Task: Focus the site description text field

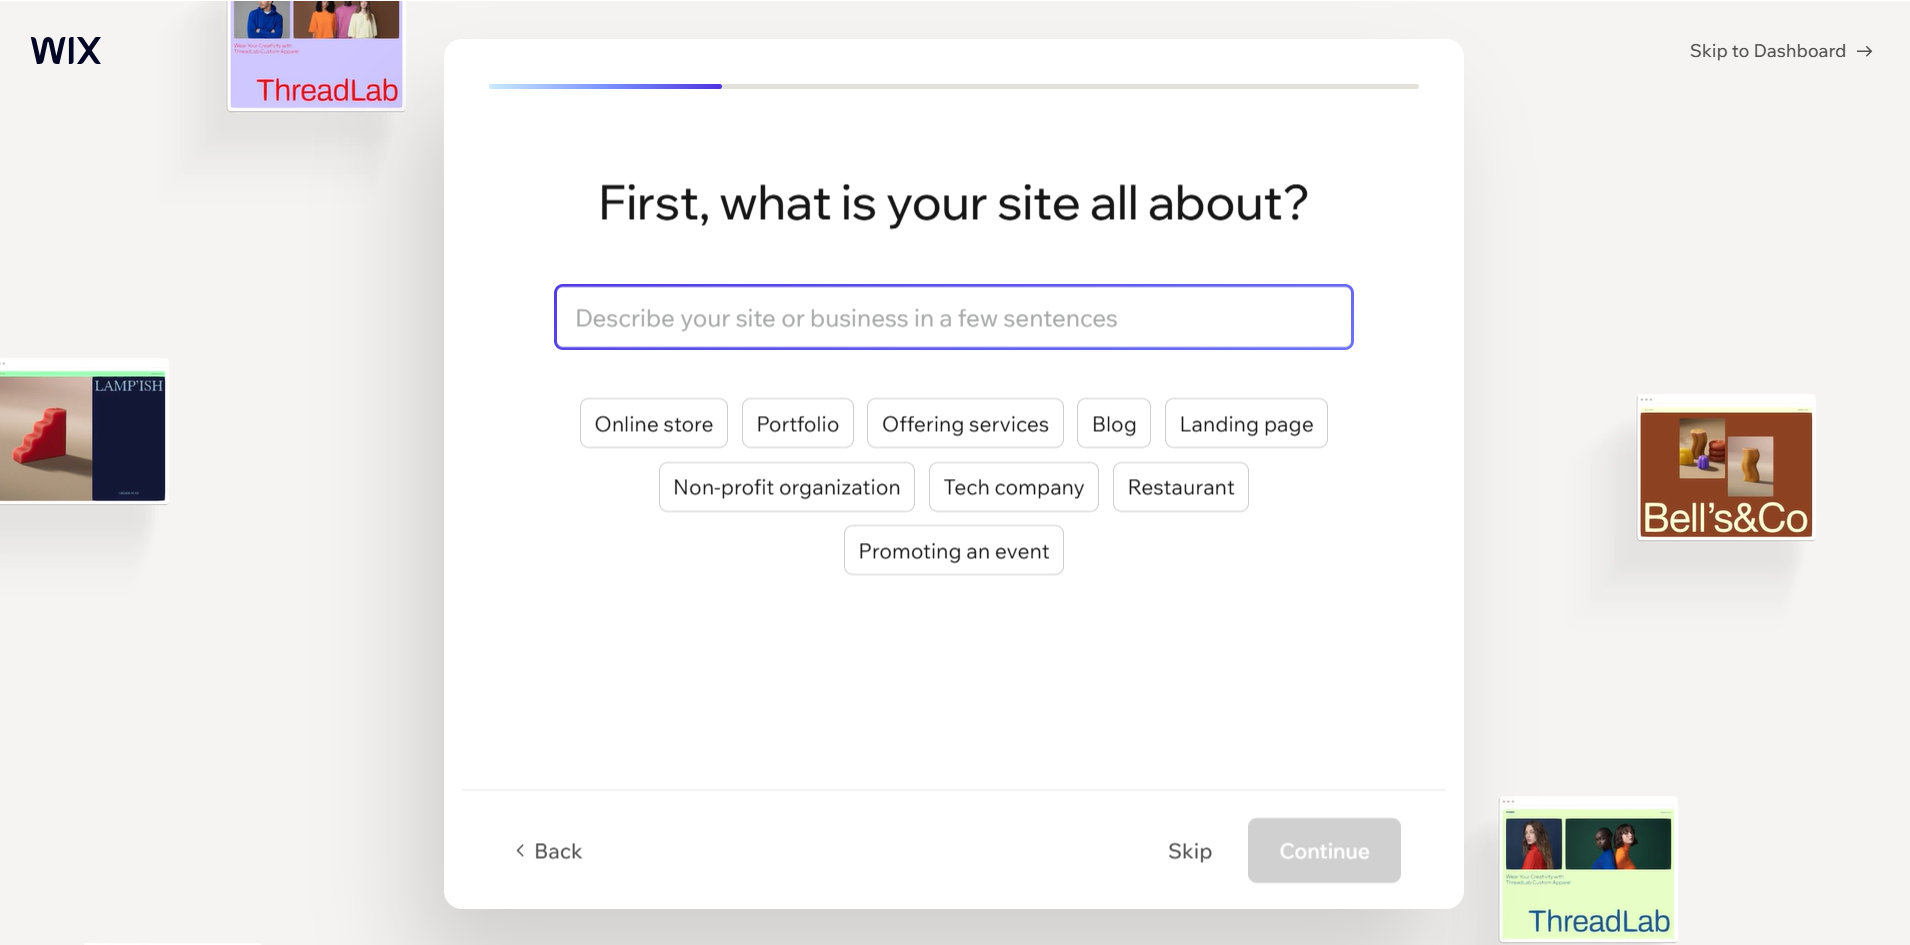Action: [x=954, y=317]
